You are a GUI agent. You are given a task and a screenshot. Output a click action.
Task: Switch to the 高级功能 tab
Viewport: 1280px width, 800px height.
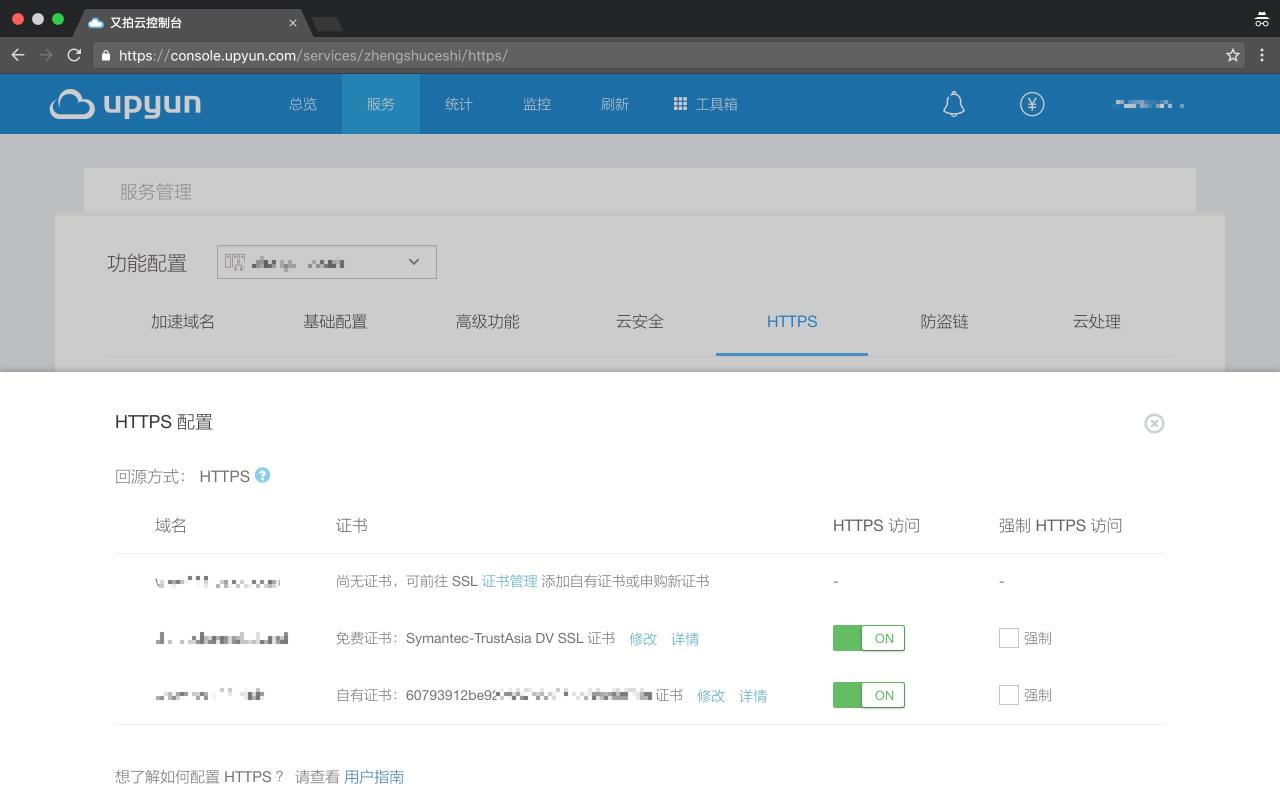tap(487, 321)
